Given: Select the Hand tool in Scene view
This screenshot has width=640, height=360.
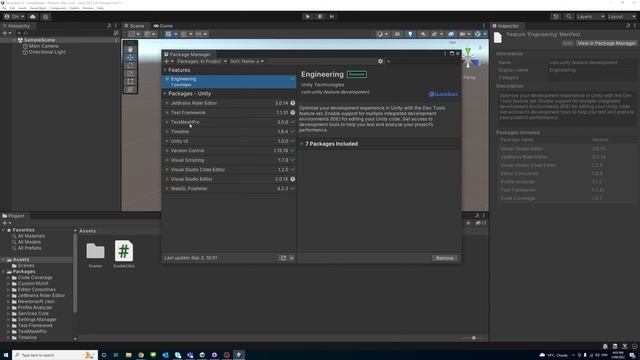Looking at the screenshot, I should tap(130, 49).
